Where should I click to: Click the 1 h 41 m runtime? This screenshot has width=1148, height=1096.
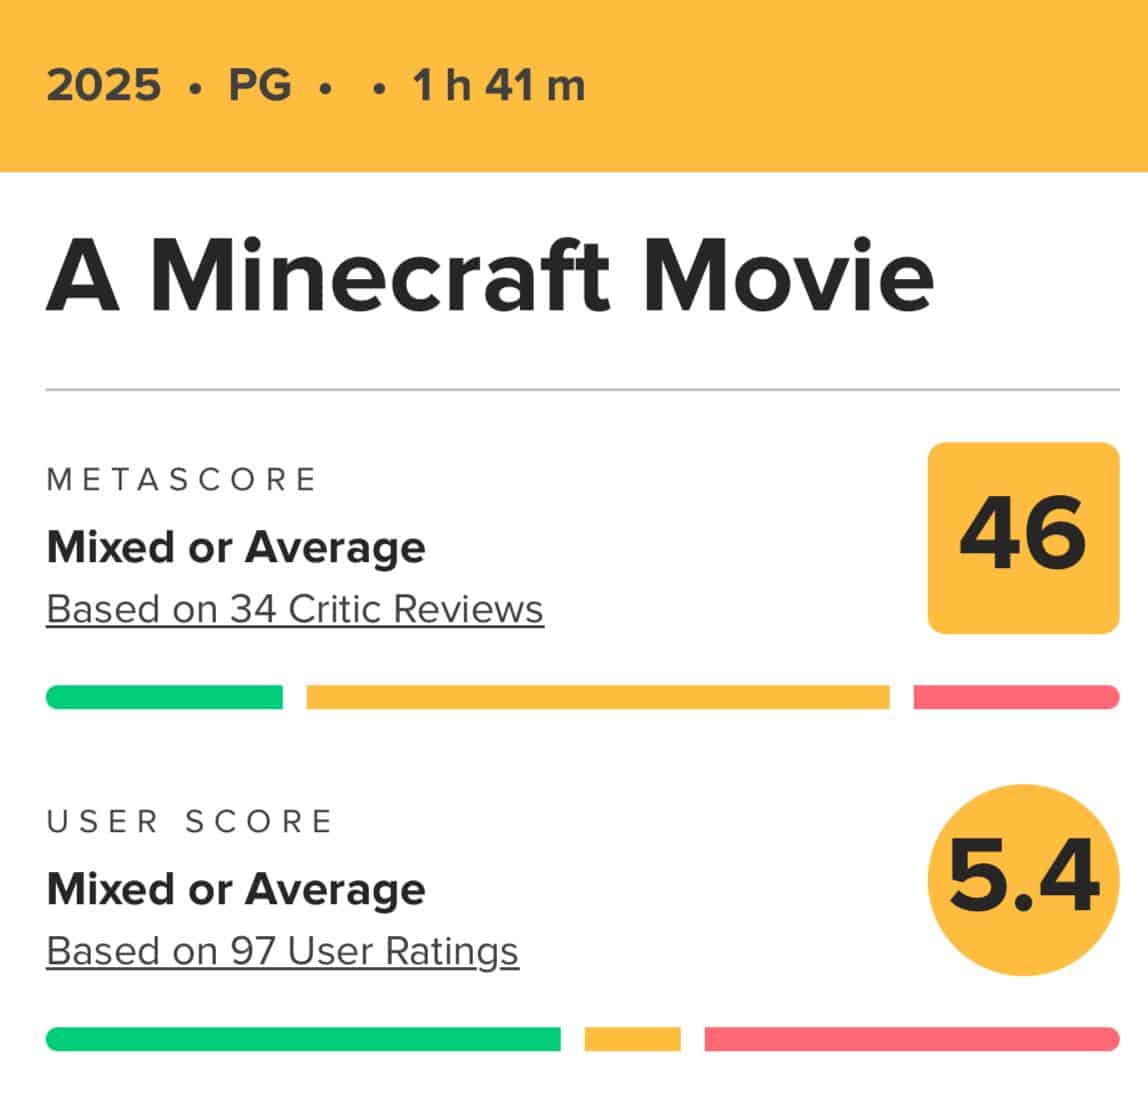pyautogui.click(x=499, y=85)
